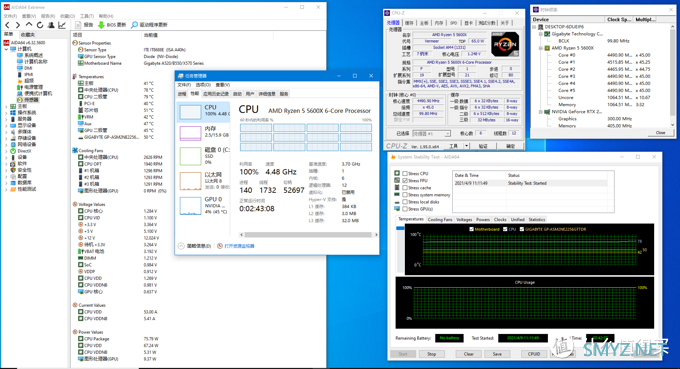Click the Validate button in CPU-Z
Viewport: 680px width, 369px height.
click(x=483, y=146)
